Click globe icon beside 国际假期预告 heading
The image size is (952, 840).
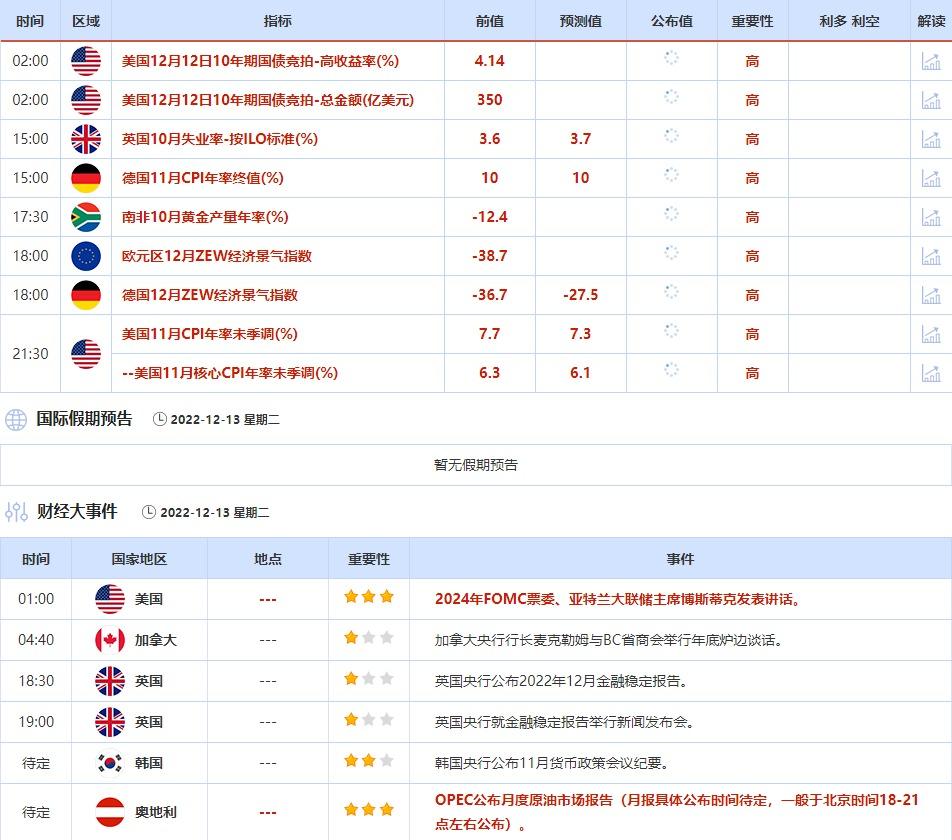[x=16, y=420]
